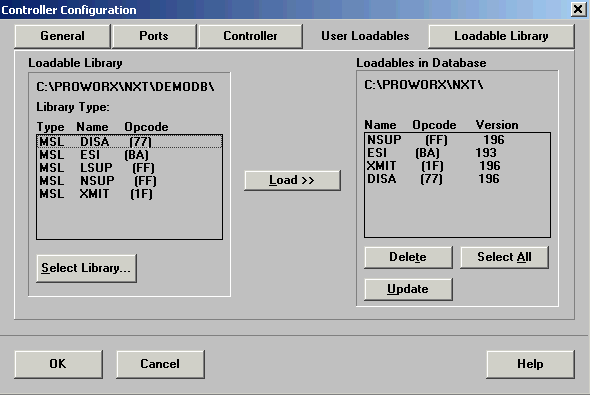Screen dimensions: 590x395
Task: Click the Type column header in library list
Action: tap(50, 127)
